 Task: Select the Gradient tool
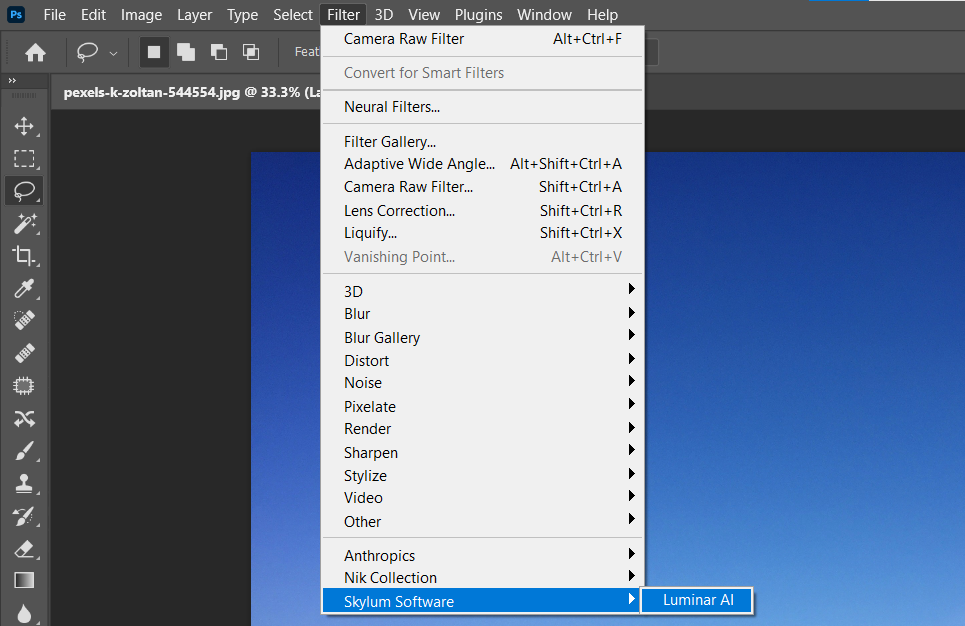point(24,580)
